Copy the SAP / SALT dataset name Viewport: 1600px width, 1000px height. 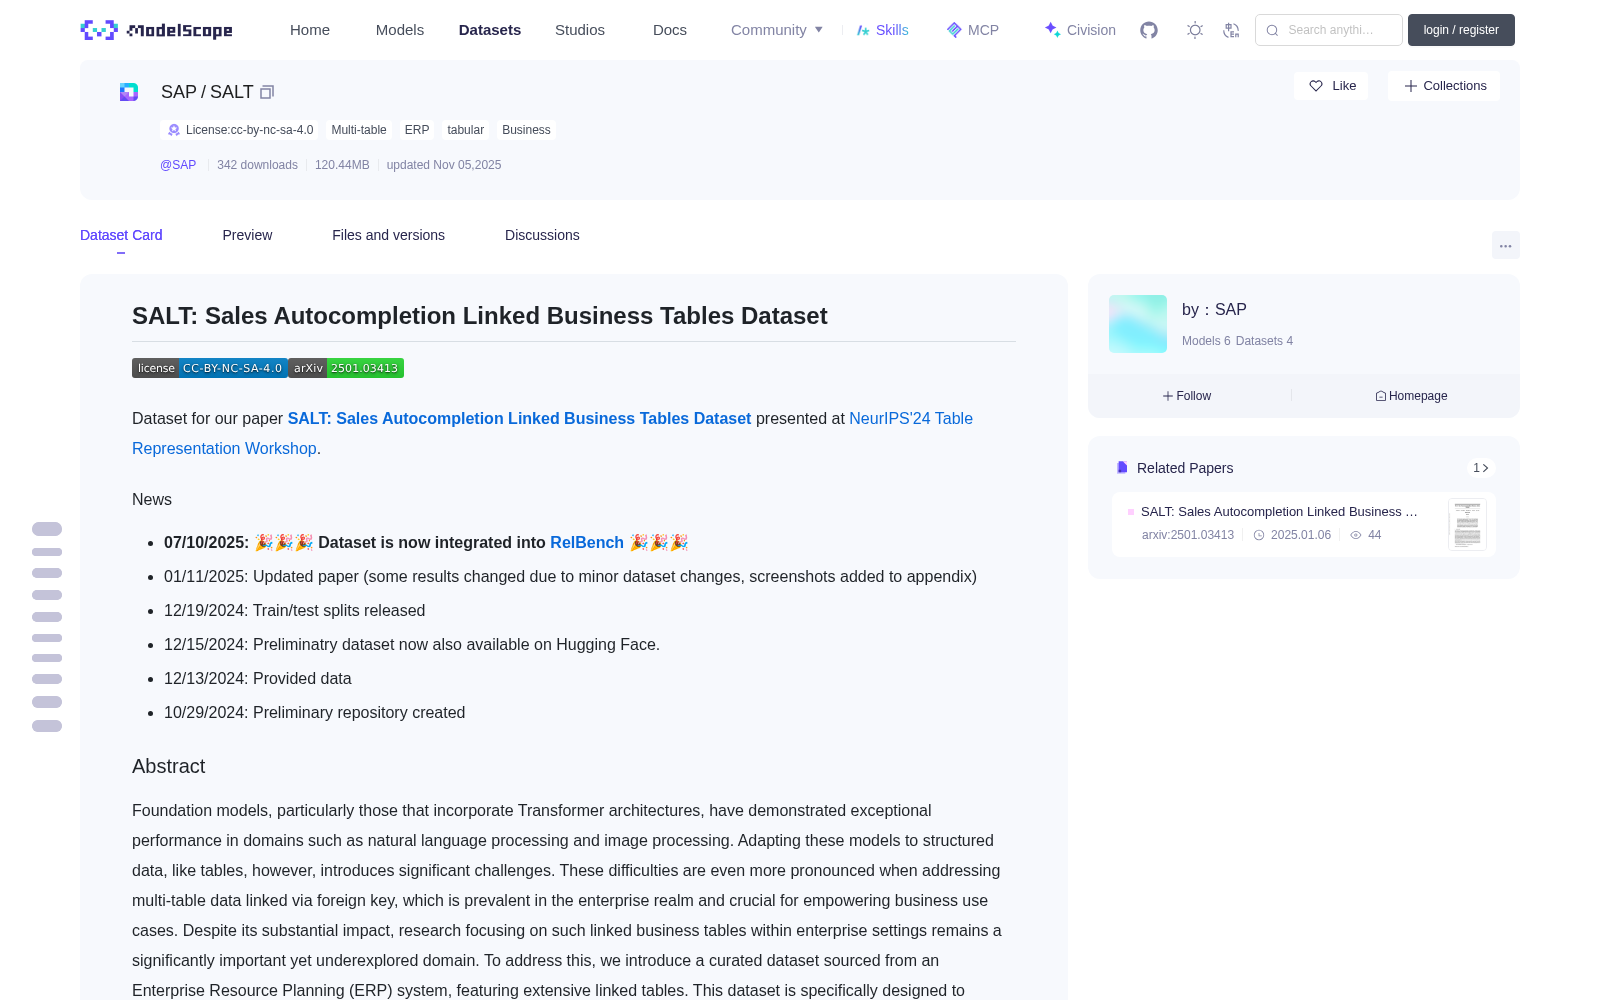point(267,92)
